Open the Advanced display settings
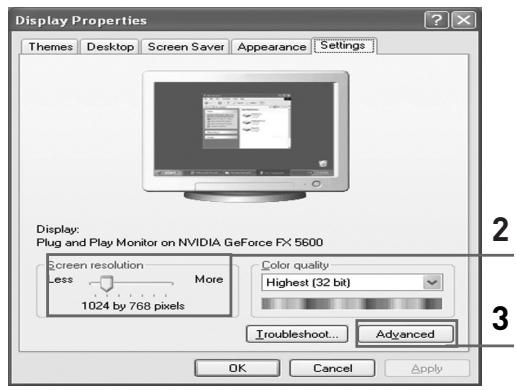 coord(405,334)
